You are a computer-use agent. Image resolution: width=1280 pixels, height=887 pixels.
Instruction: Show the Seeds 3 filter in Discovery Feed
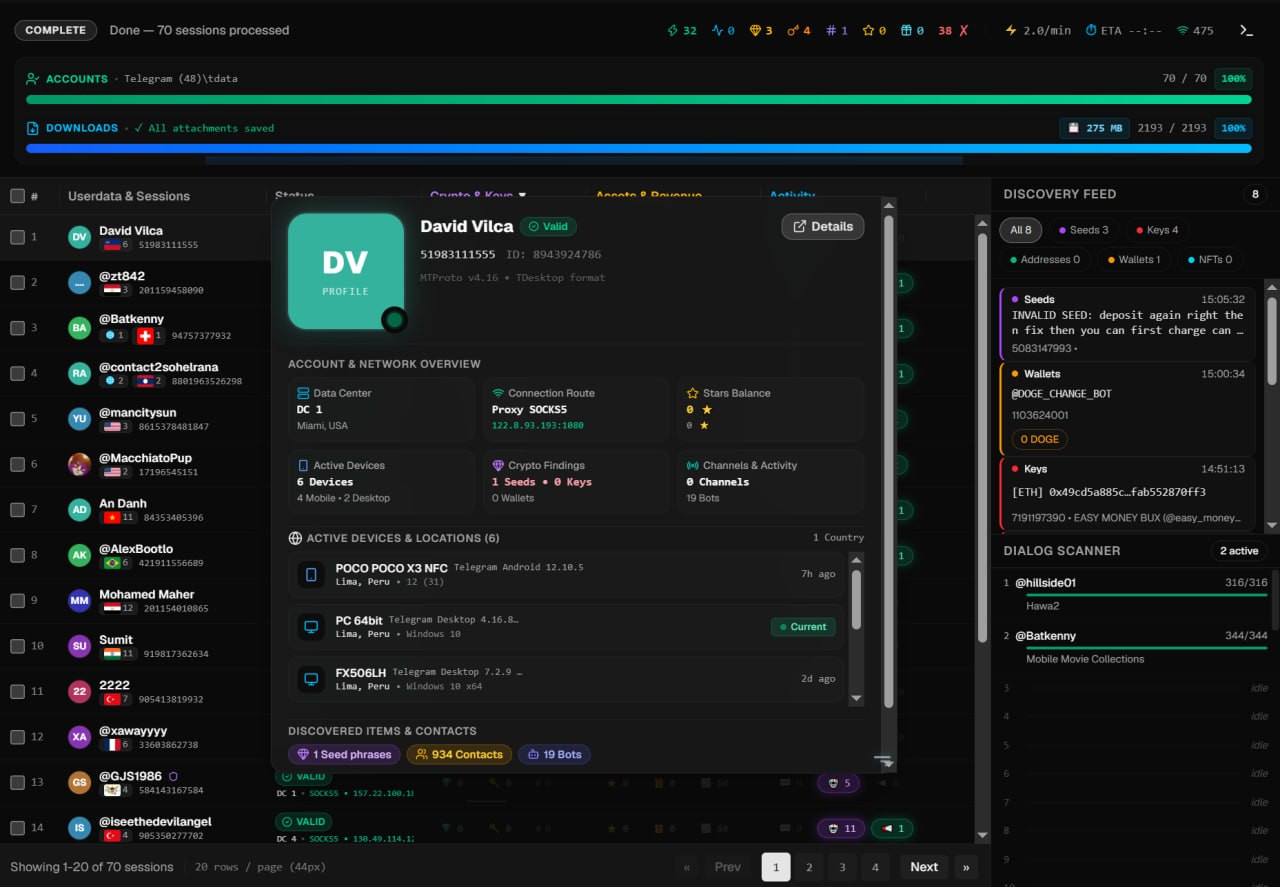tap(1083, 230)
